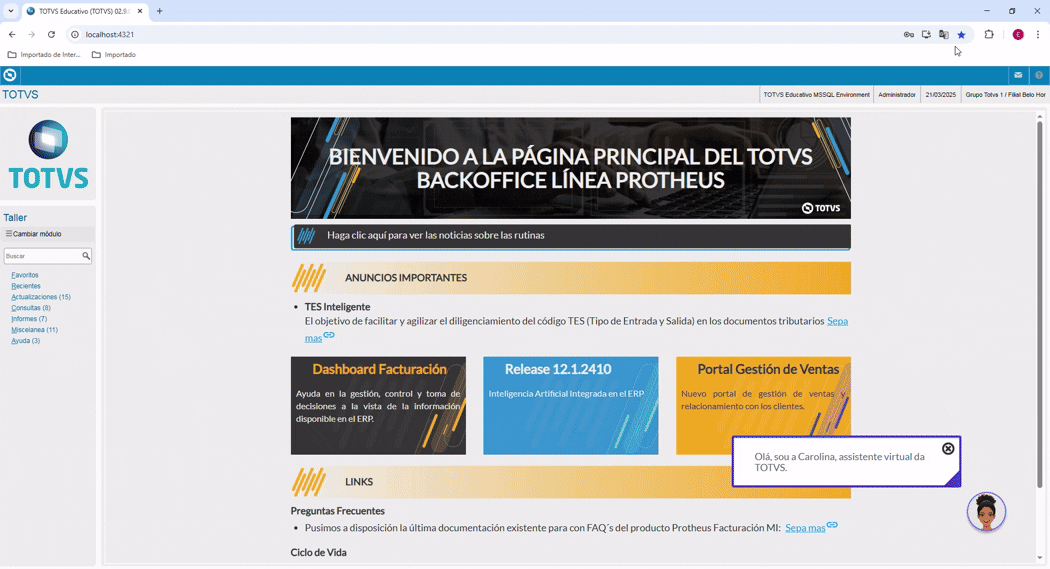The height and width of the screenshot is (569, 1050).
Task: Open the mail envelope icon
Action: pos(1018,75)
